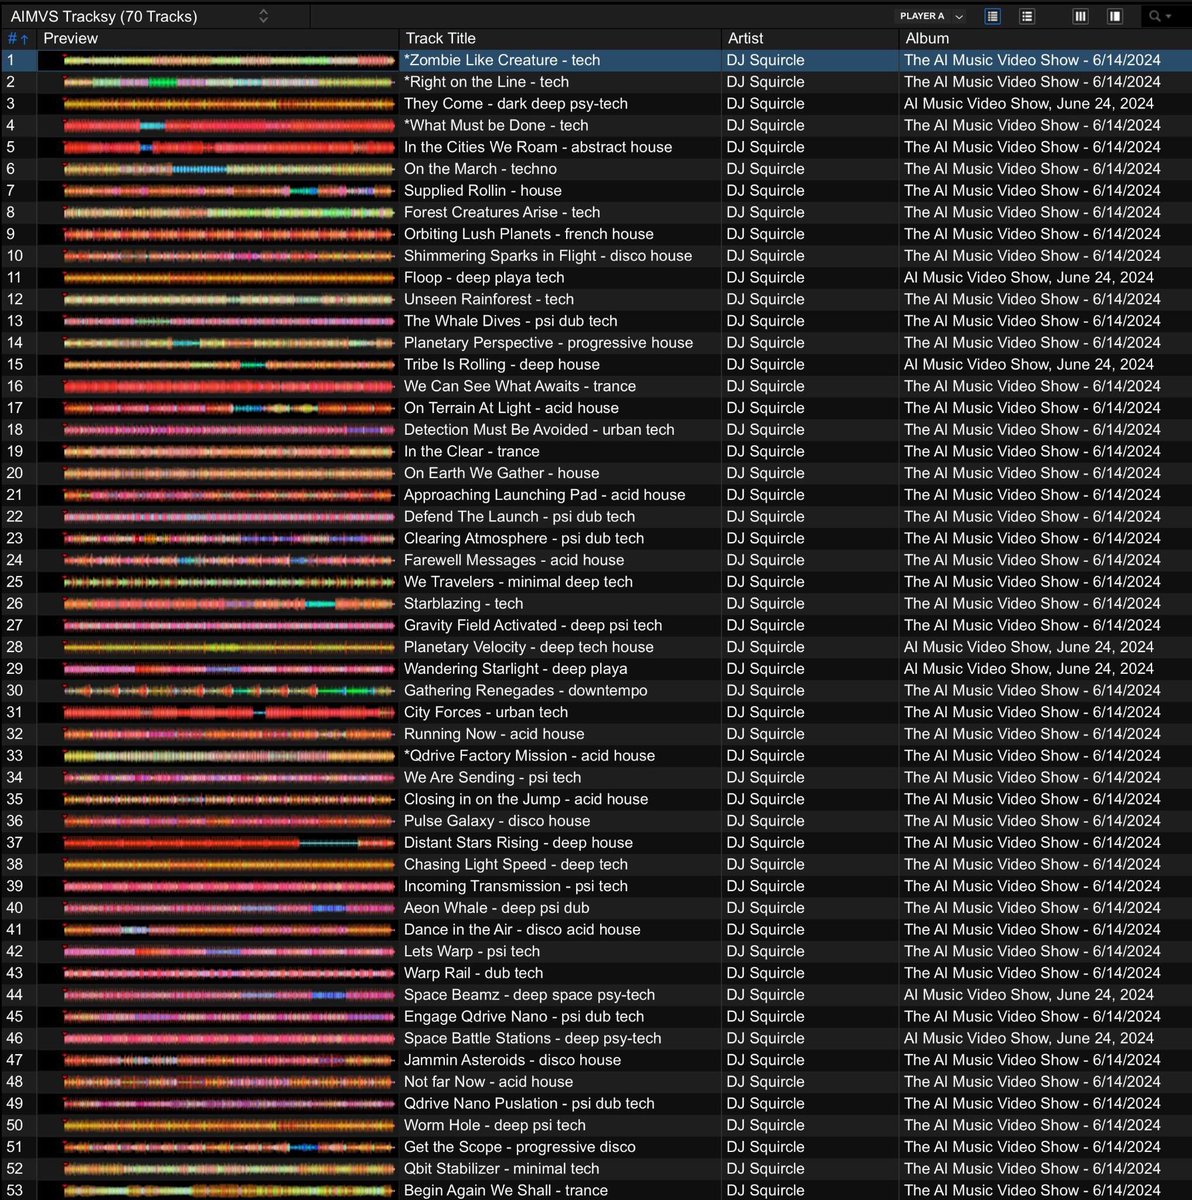Select "We Can See What Awaits - trance"
This screenshot has width=1192, height=1200.
(520, 386)
